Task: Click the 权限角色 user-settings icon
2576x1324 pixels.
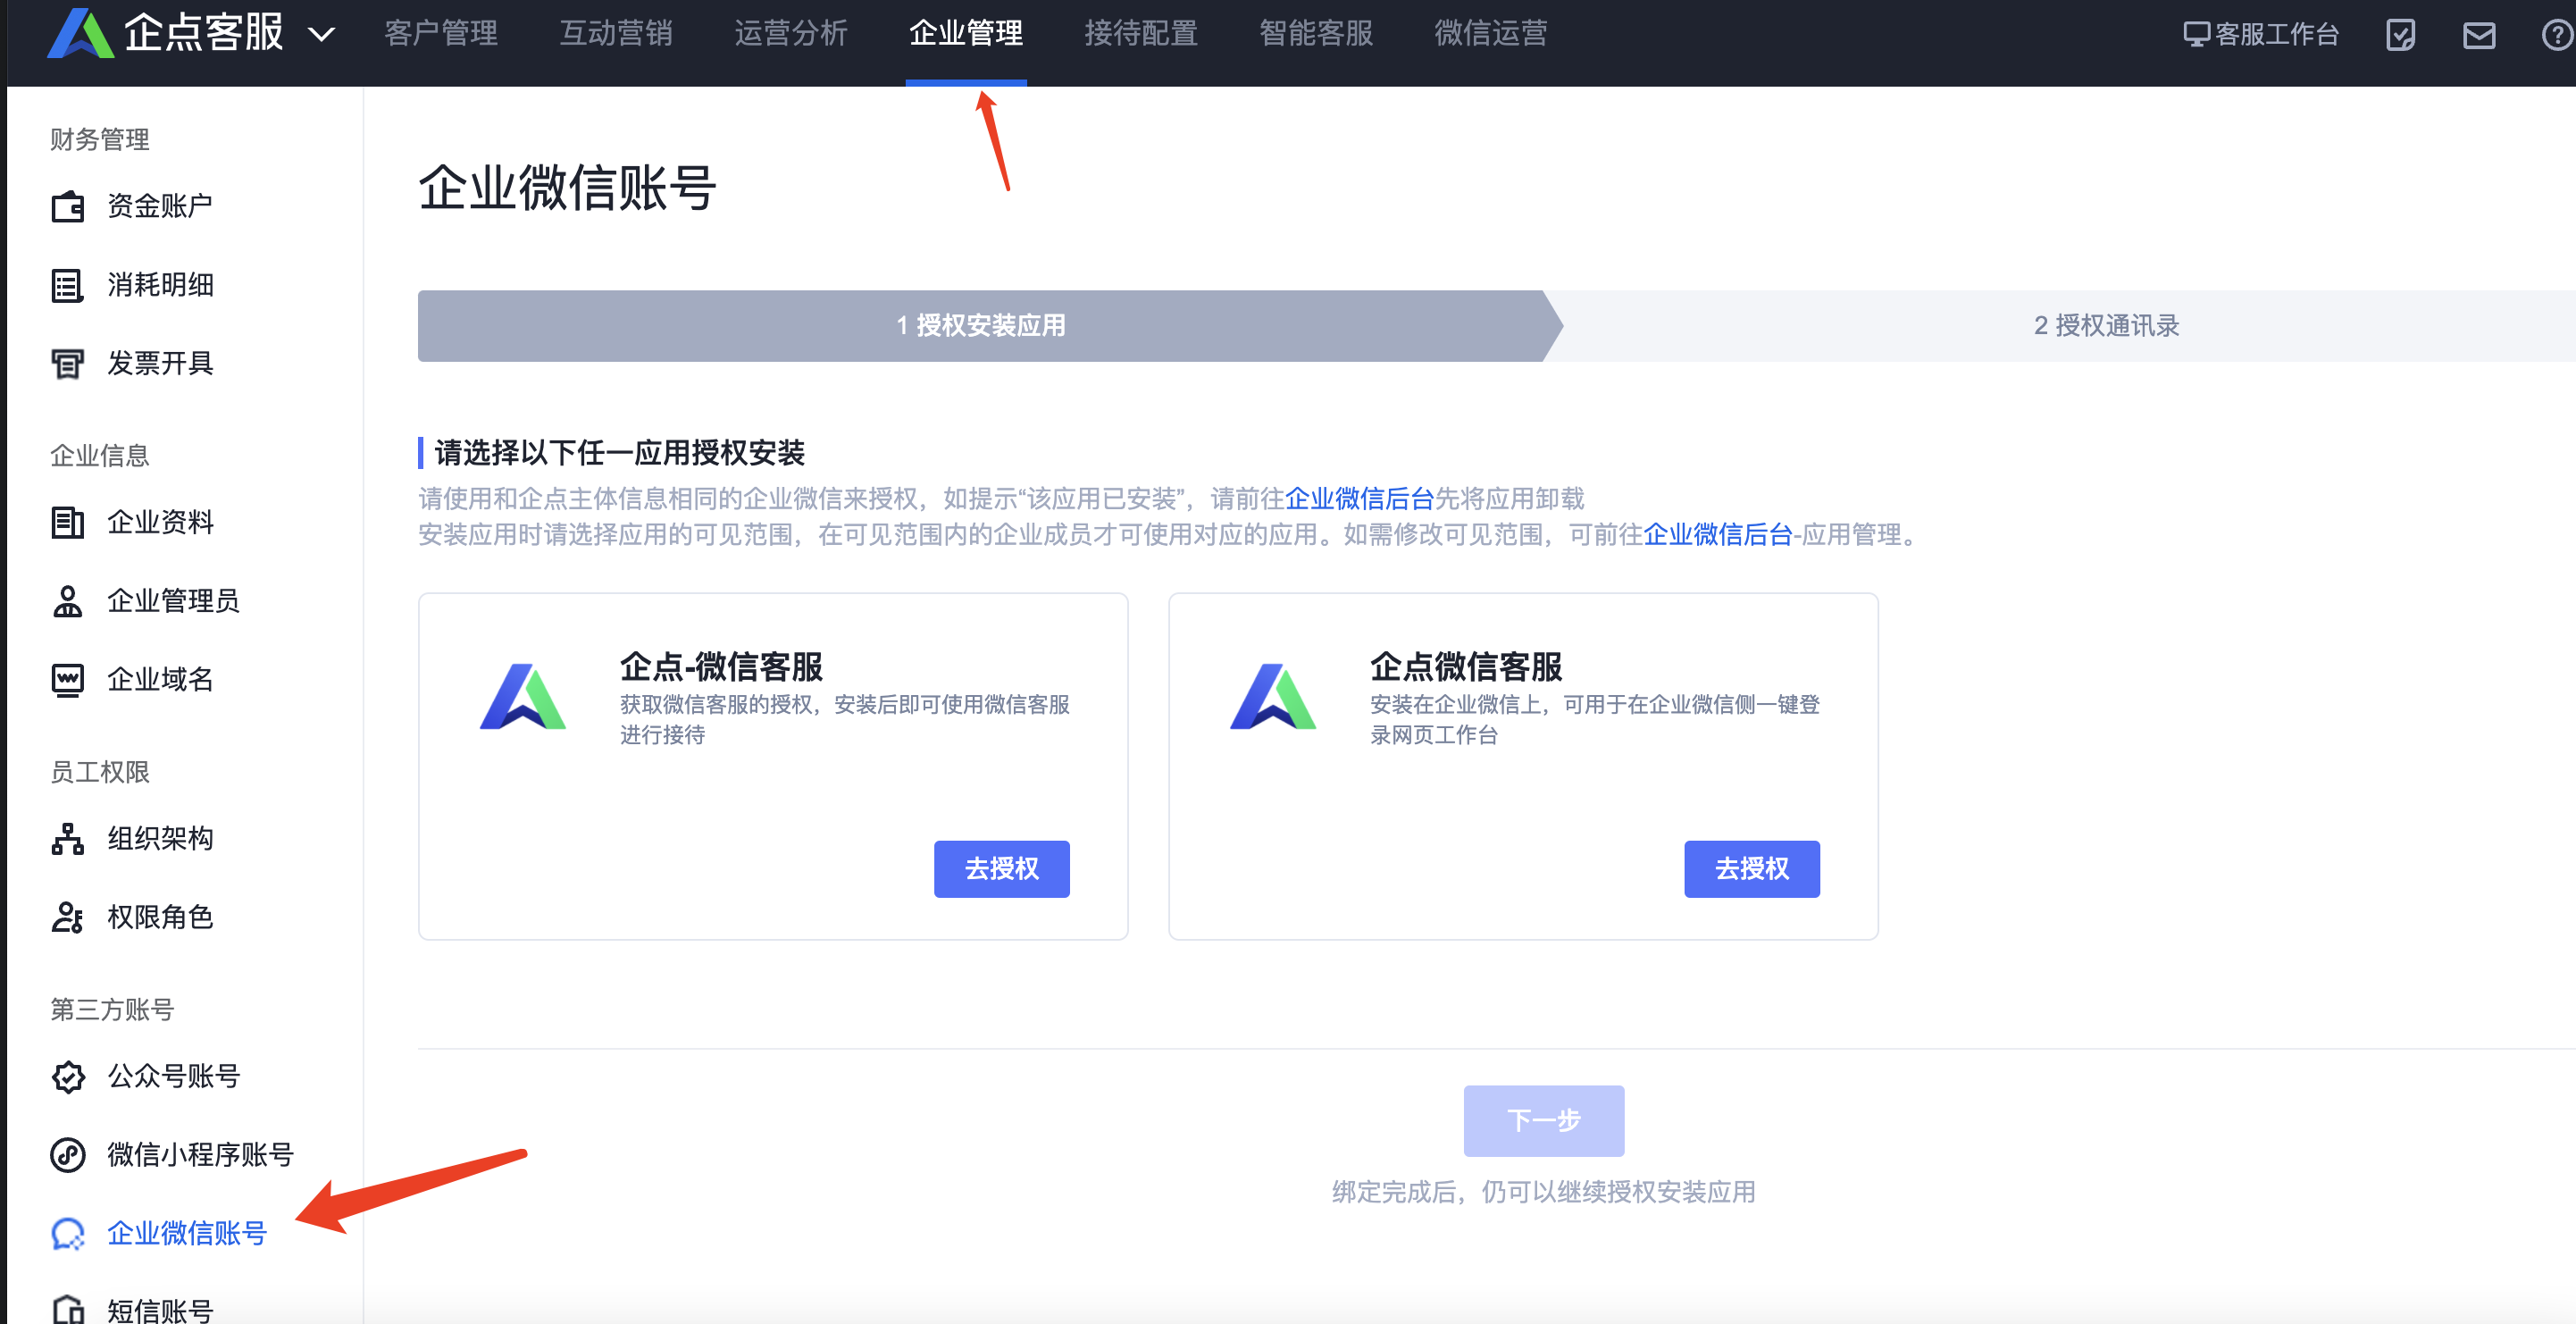Action: (68, 918)
